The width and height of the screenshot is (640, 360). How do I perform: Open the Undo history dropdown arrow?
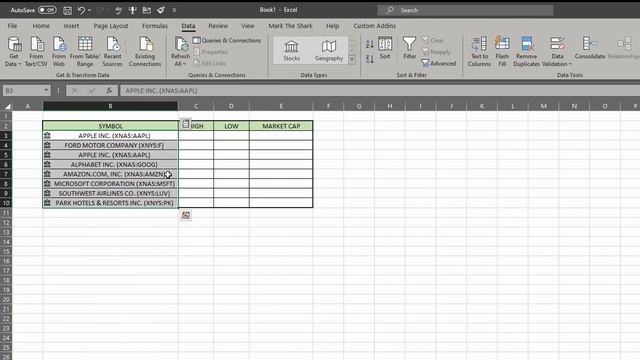(x=89, y=10)
